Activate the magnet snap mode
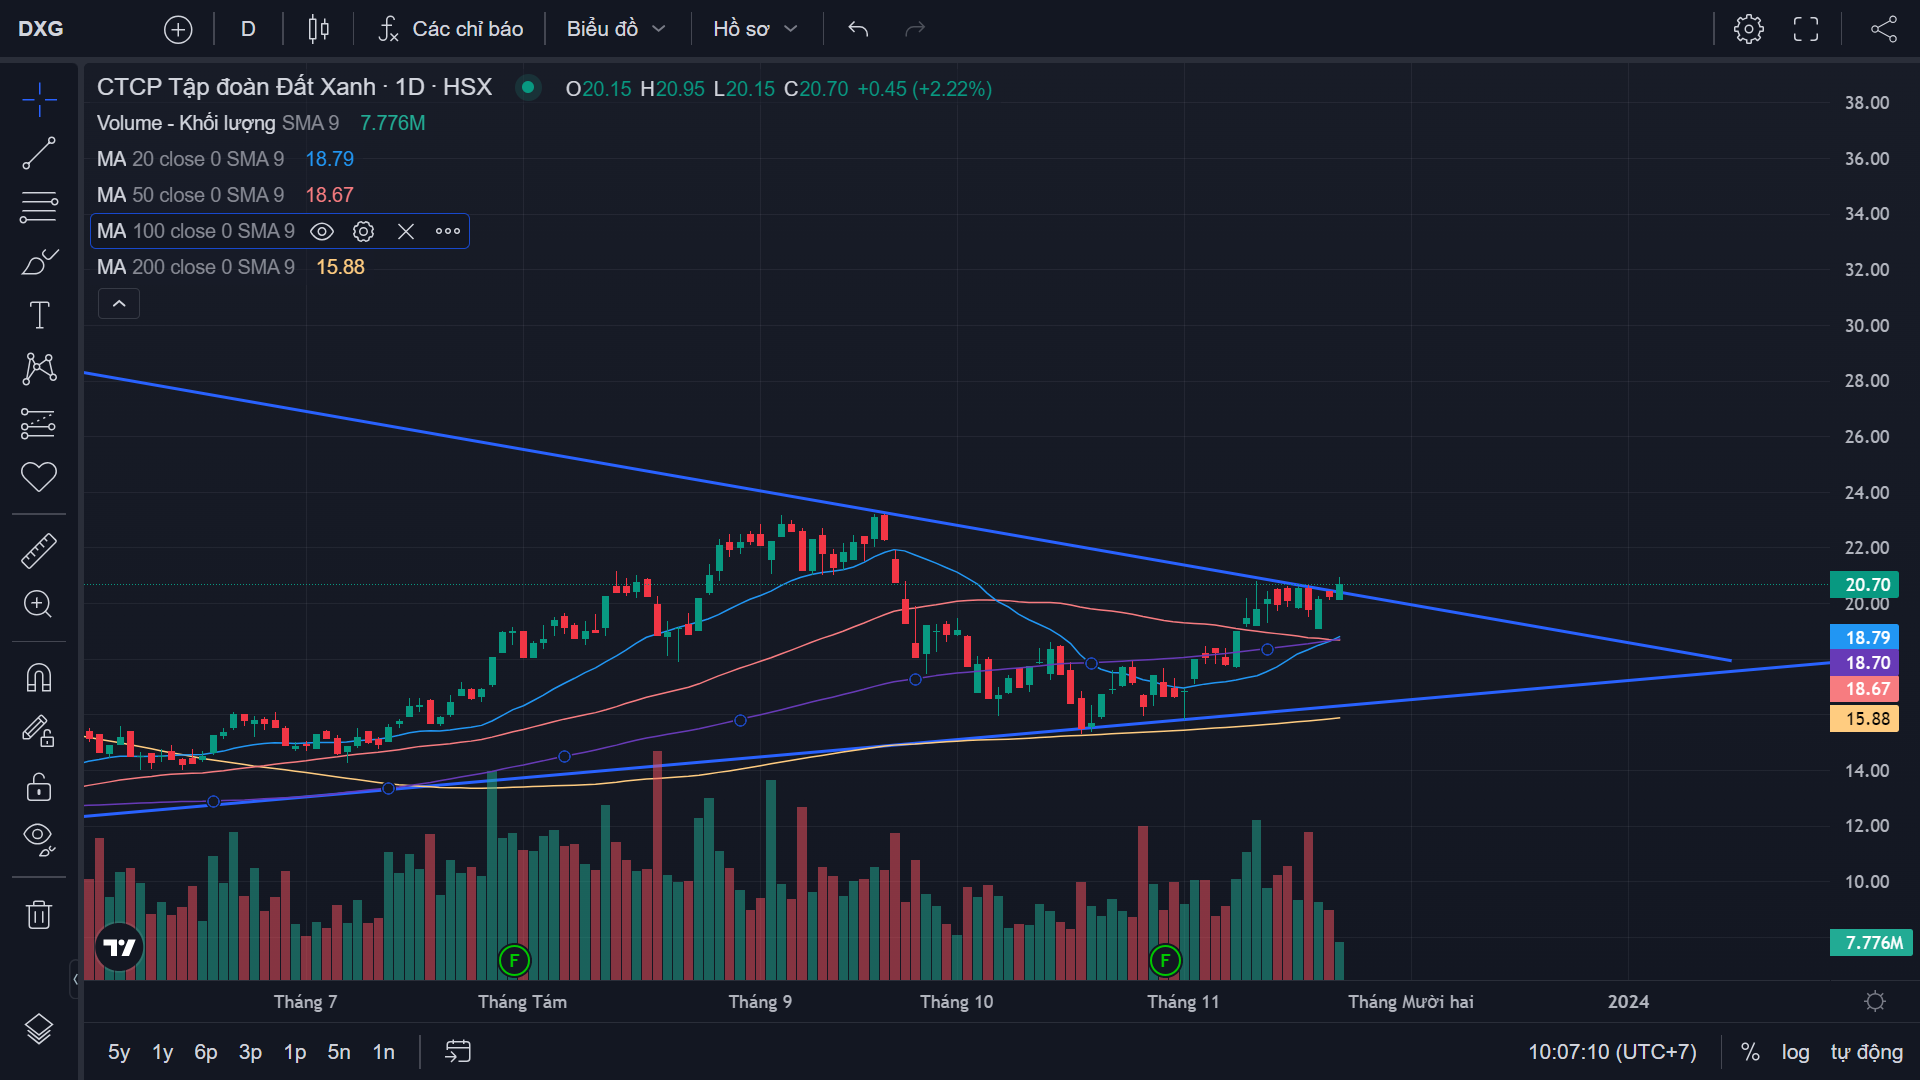 [39, 678]
